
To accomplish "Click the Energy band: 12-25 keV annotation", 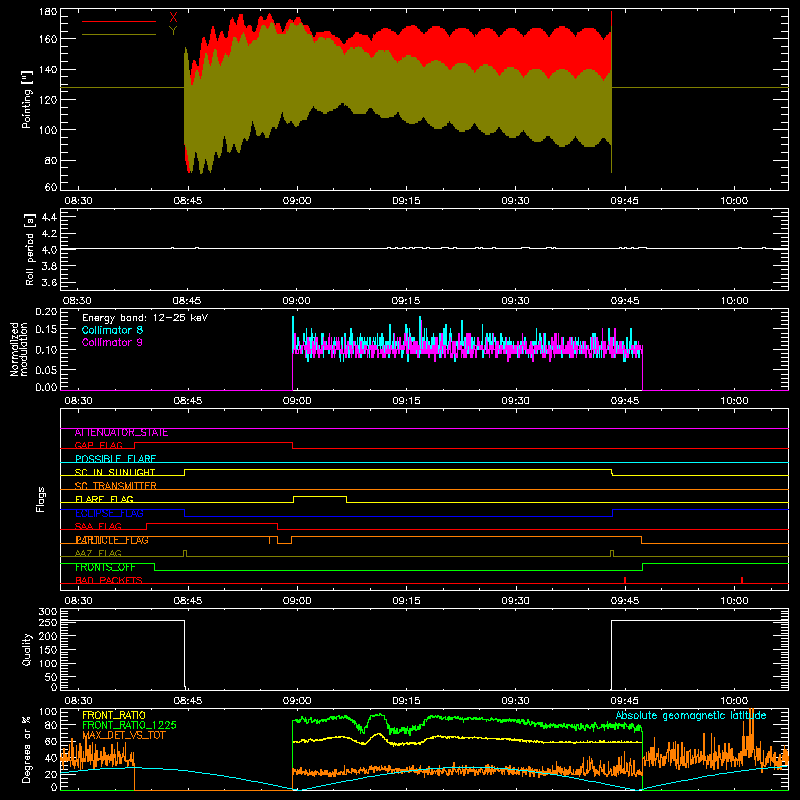I will (x=145, y=318).
